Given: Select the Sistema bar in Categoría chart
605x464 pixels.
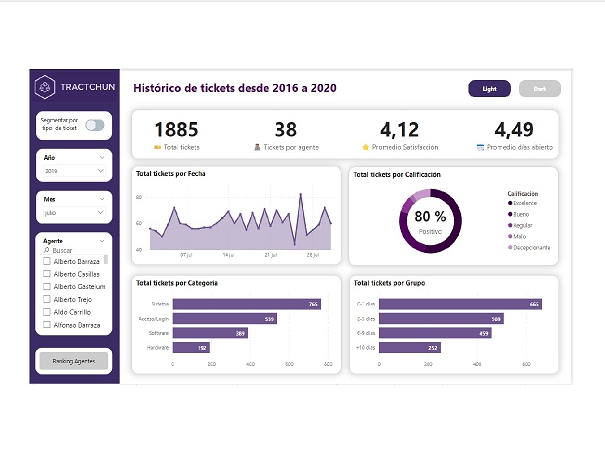Looking at the screenshot, I should pos(246,304).
